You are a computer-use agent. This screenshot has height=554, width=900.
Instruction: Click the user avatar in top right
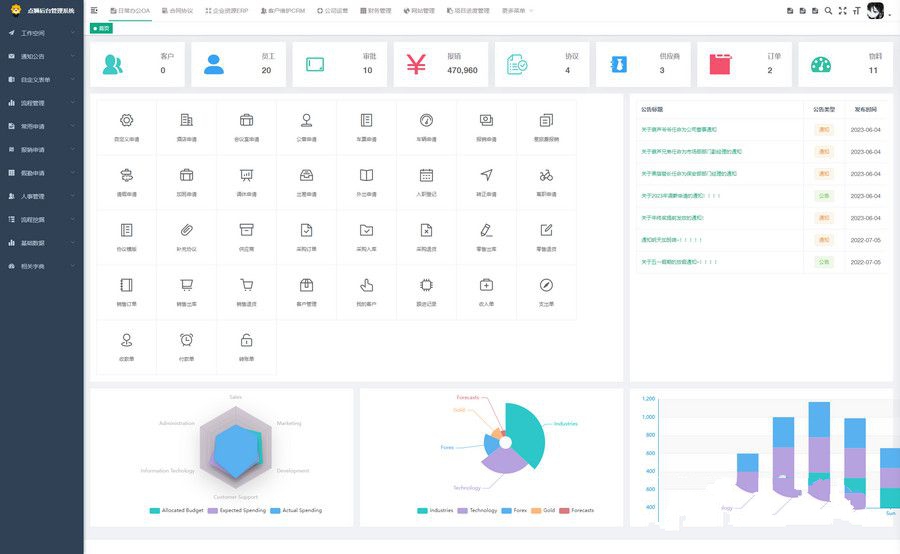point(877,12)
